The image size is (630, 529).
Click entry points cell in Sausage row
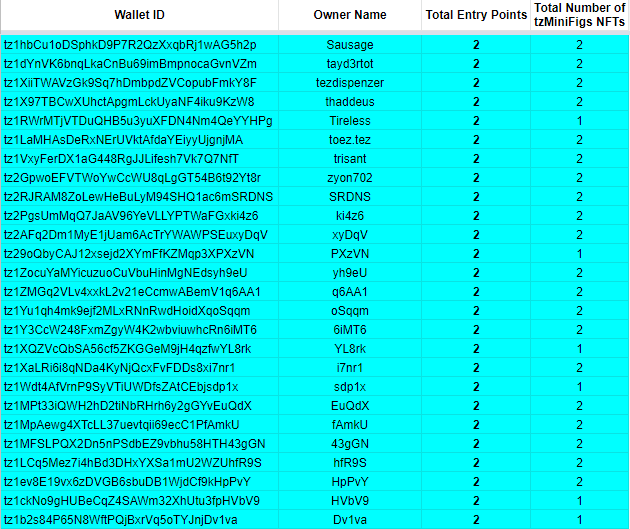[x=476, y=45]
